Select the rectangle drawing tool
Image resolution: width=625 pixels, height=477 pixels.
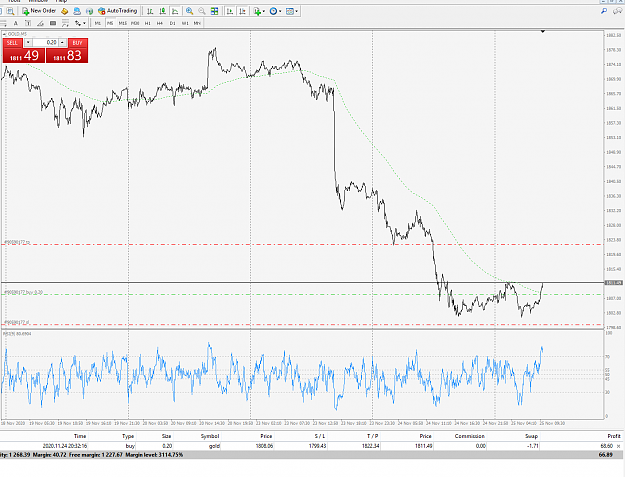pyautogui.click(x=53, y=23)
